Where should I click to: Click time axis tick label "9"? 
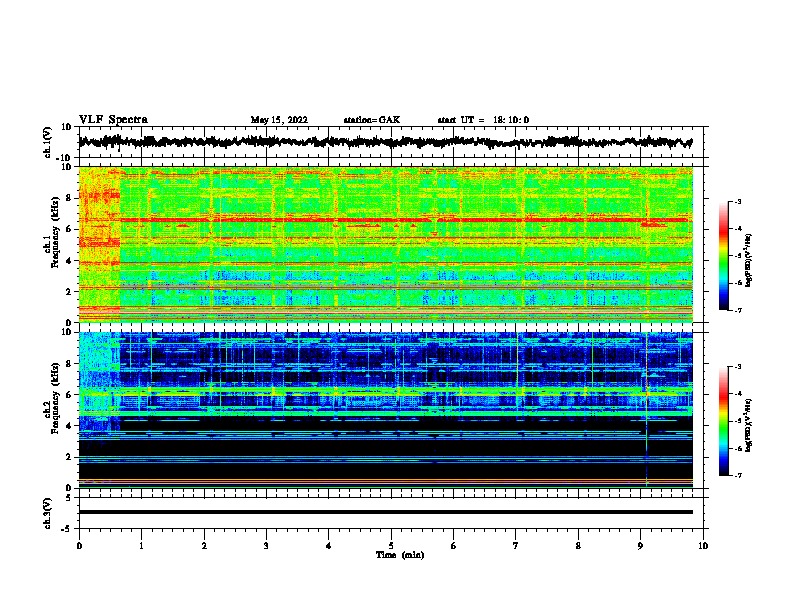point(640,546)
